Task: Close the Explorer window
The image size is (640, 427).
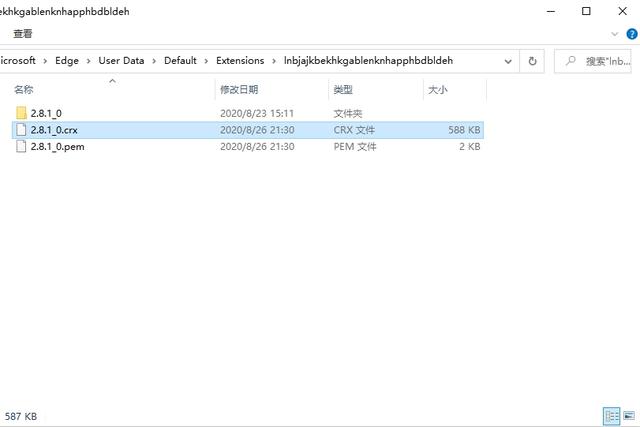Action: tap(622, 11)
